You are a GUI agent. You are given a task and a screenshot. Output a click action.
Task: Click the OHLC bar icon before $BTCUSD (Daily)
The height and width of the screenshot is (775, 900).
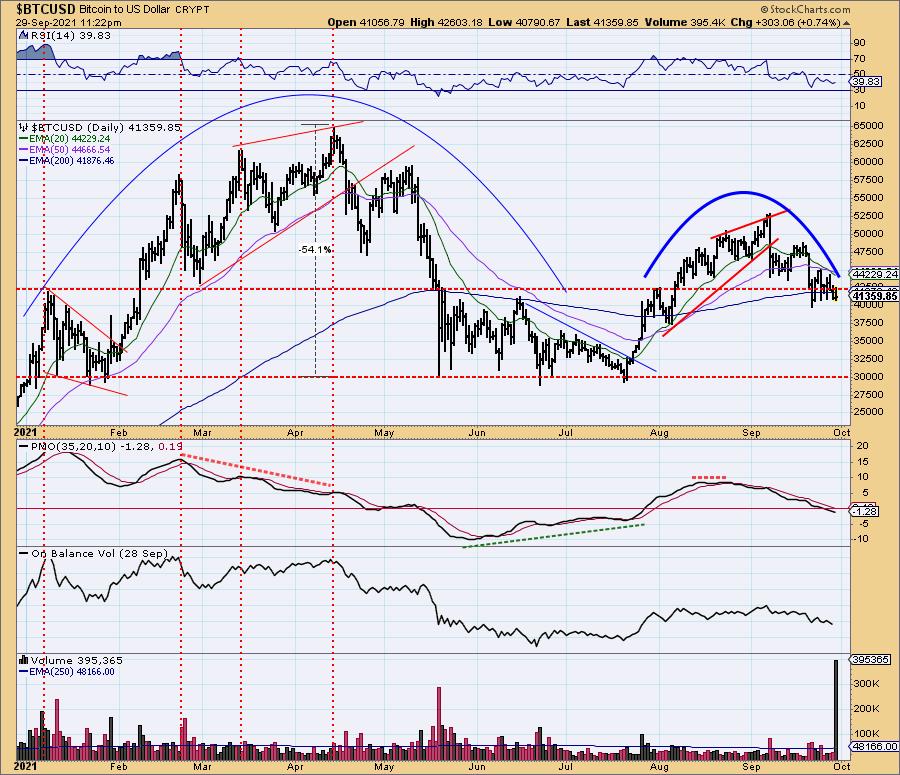24,127
